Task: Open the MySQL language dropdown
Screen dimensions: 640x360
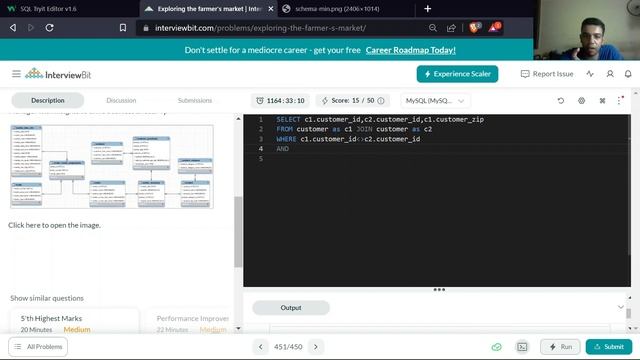Action: [435, 100]
